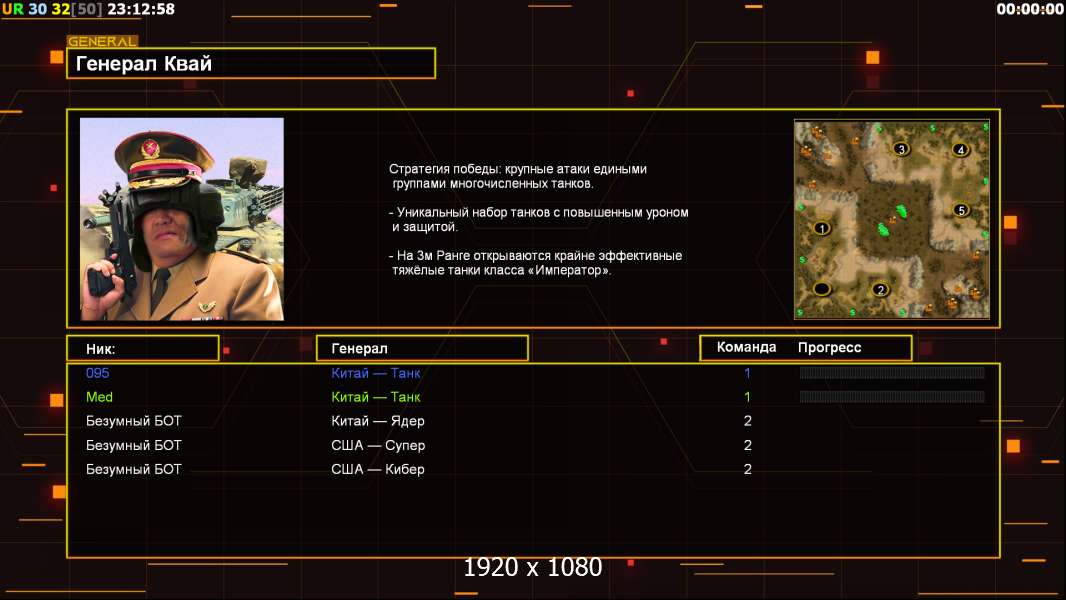
Task: Click the Генерал Квай title field
Action: coord(251,63)
